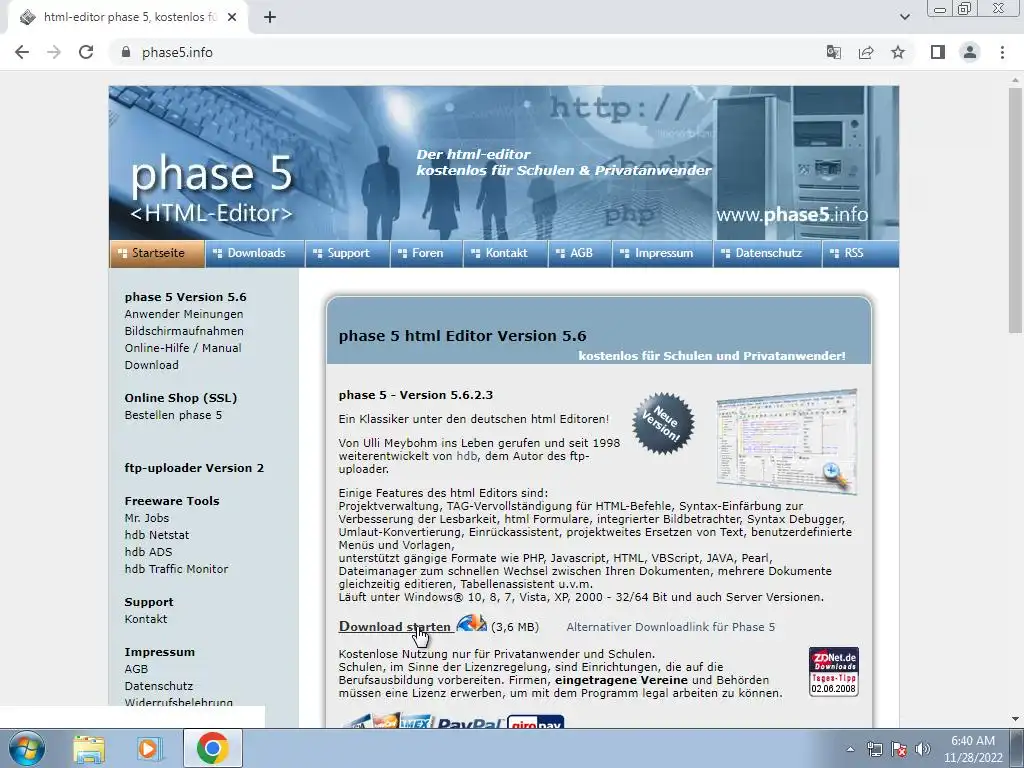Click the download globe icon beside Download starten

472,623
